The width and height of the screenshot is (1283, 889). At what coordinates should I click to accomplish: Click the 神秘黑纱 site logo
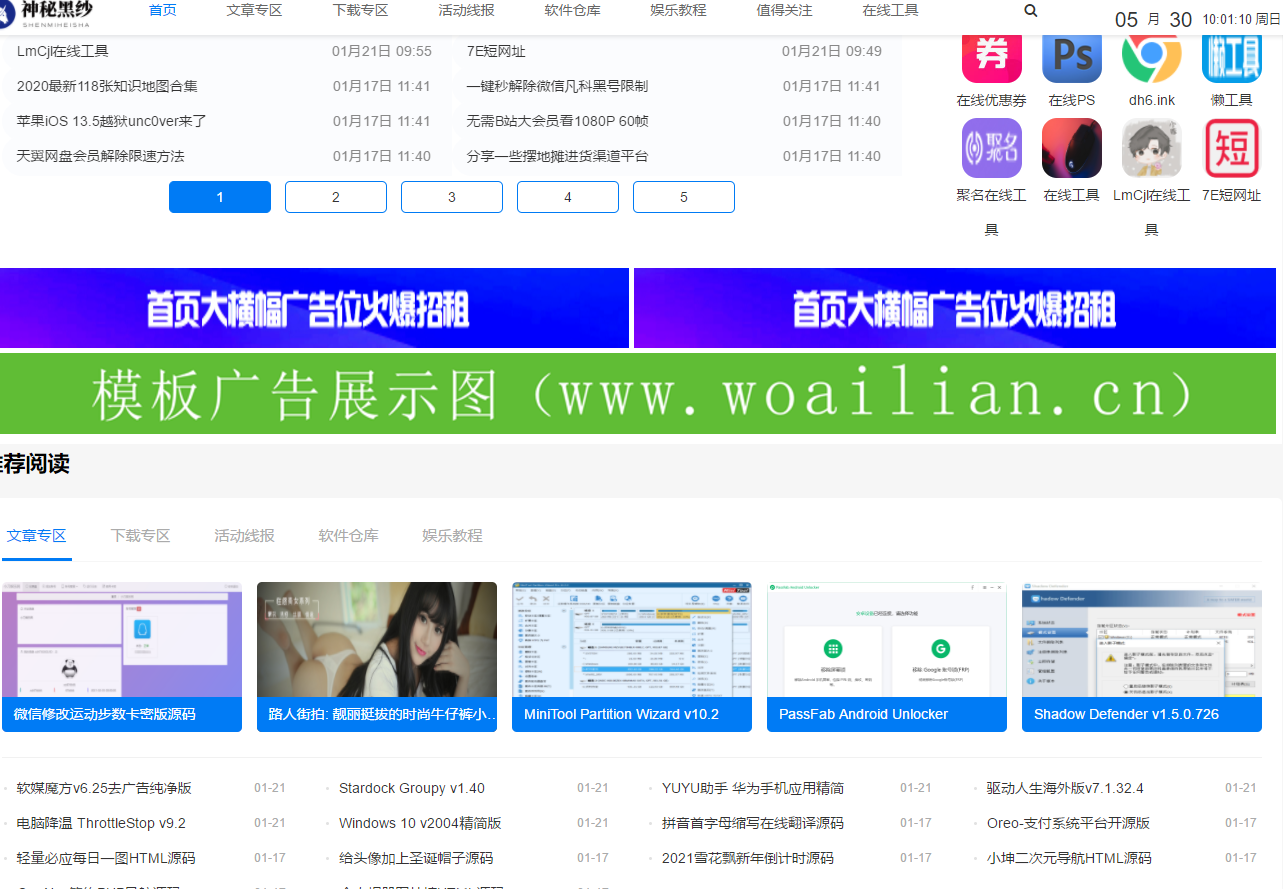point(50,13)
